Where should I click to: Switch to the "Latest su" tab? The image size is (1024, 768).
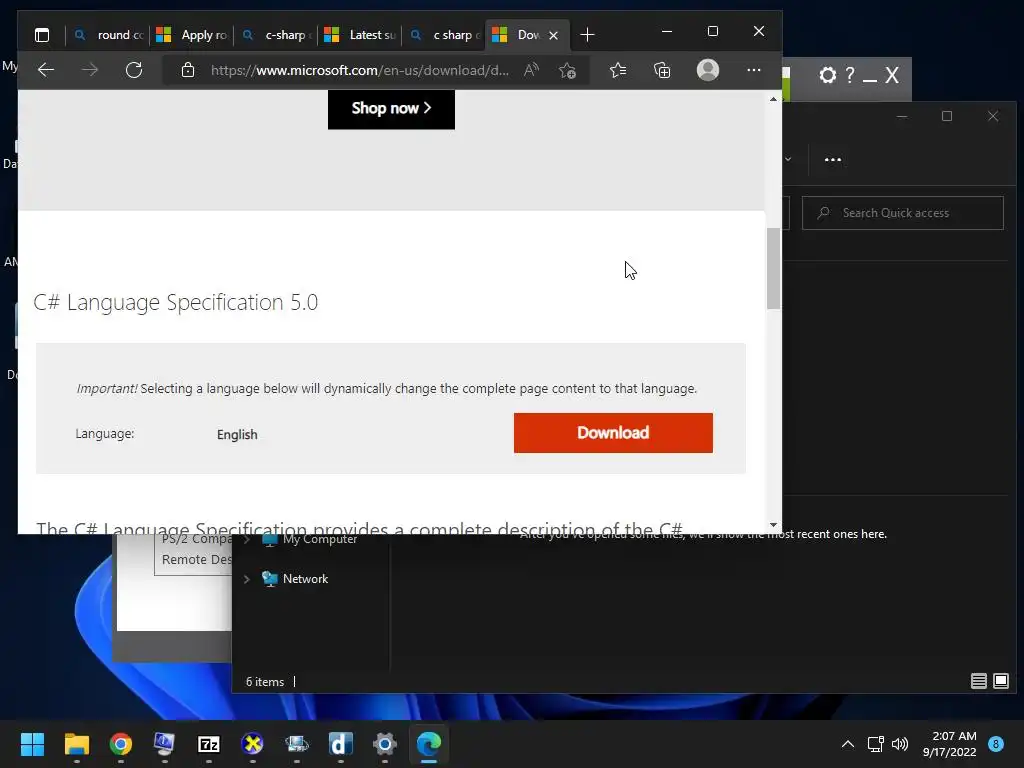point(360,35)
